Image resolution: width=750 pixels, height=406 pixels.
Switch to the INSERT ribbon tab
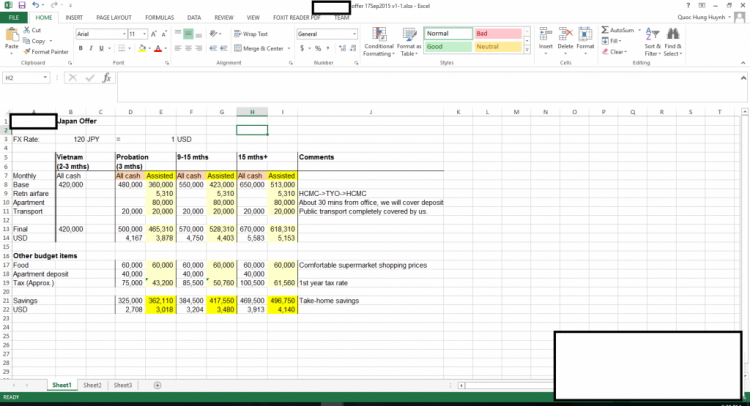(74, 18)
